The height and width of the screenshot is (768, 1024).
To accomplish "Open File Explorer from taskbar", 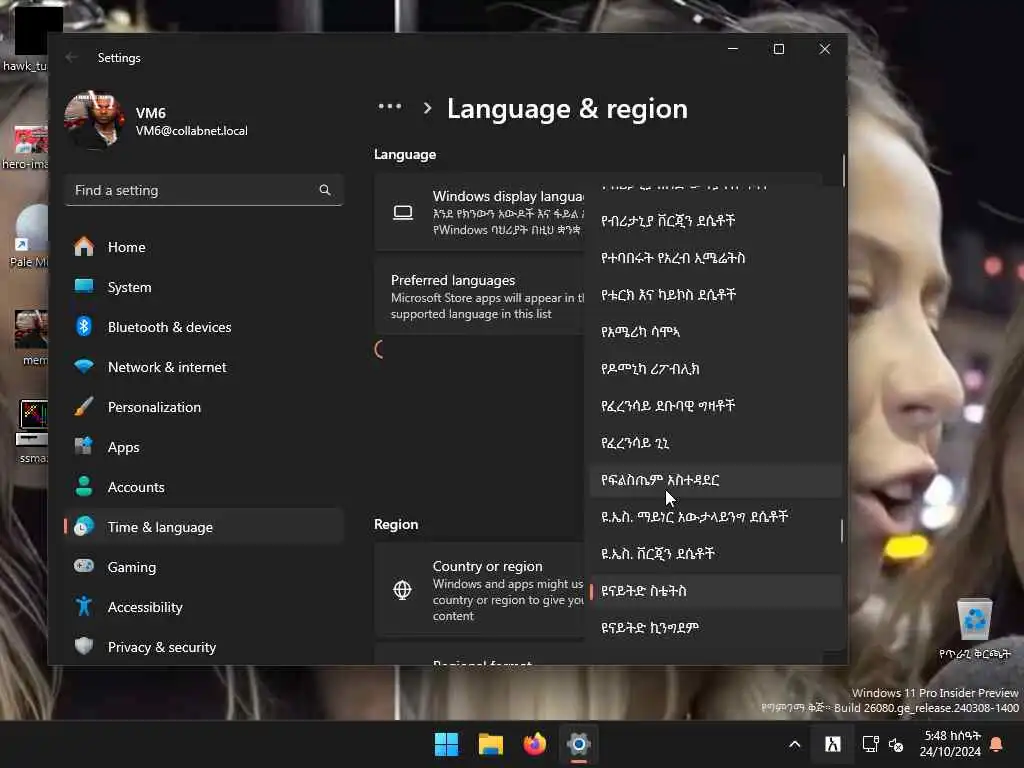I will click(x=490, y=744).
